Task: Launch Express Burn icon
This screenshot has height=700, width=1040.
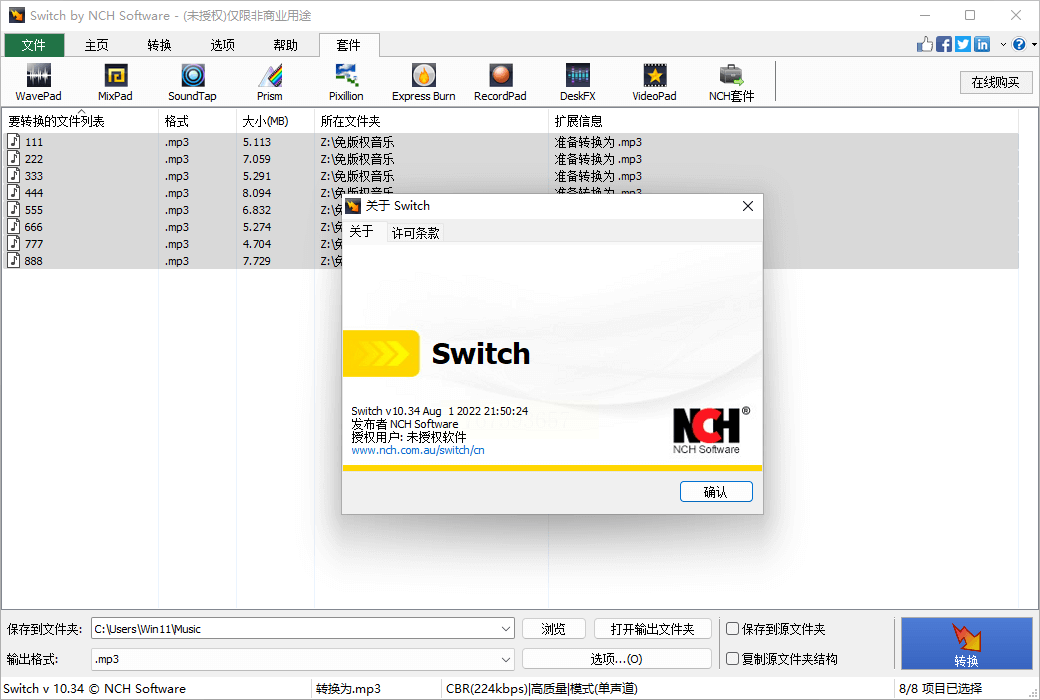Action: click(424, 82)
